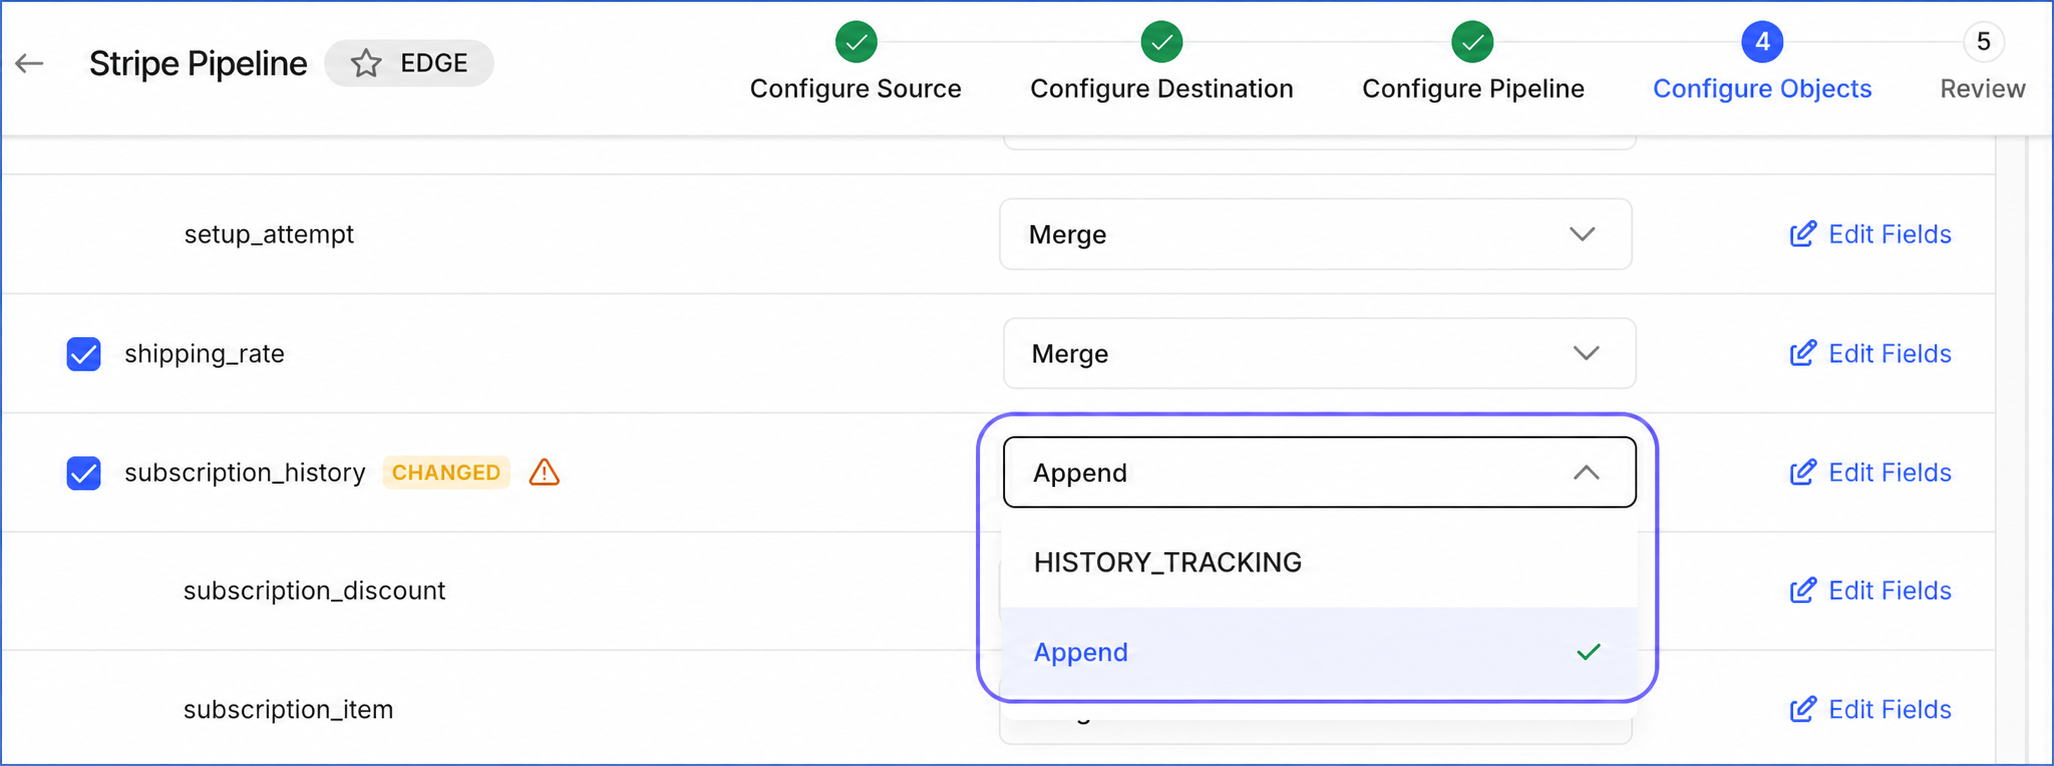Click the setup_attempt object name
Image resolution: width=2054 pixels, height=766 pixels.
click(269, 234)
